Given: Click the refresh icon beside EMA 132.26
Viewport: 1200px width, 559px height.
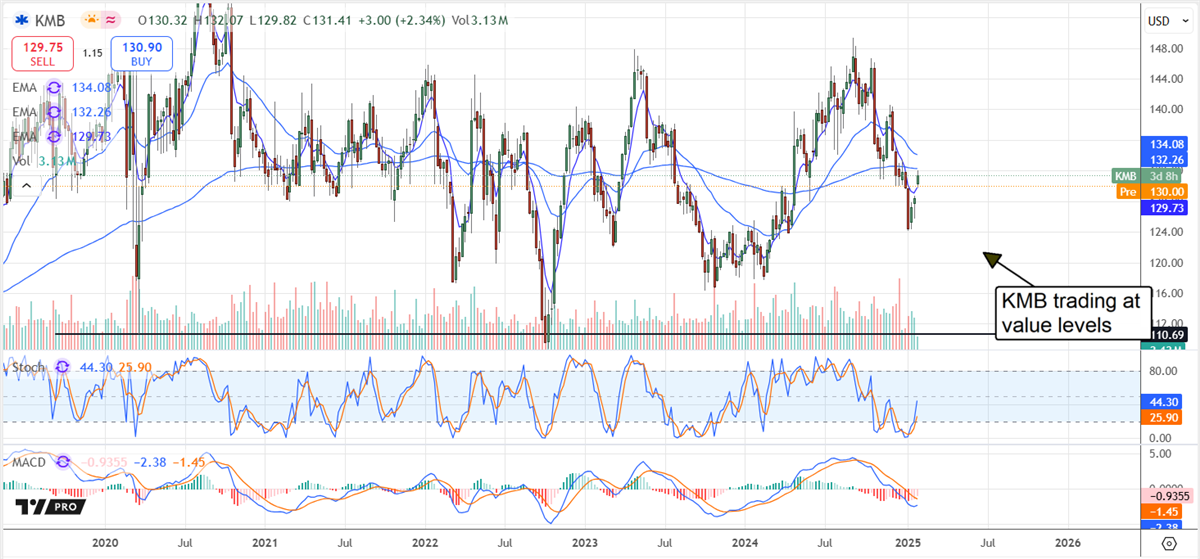Looking at the screenshot, I should (55, 111).
